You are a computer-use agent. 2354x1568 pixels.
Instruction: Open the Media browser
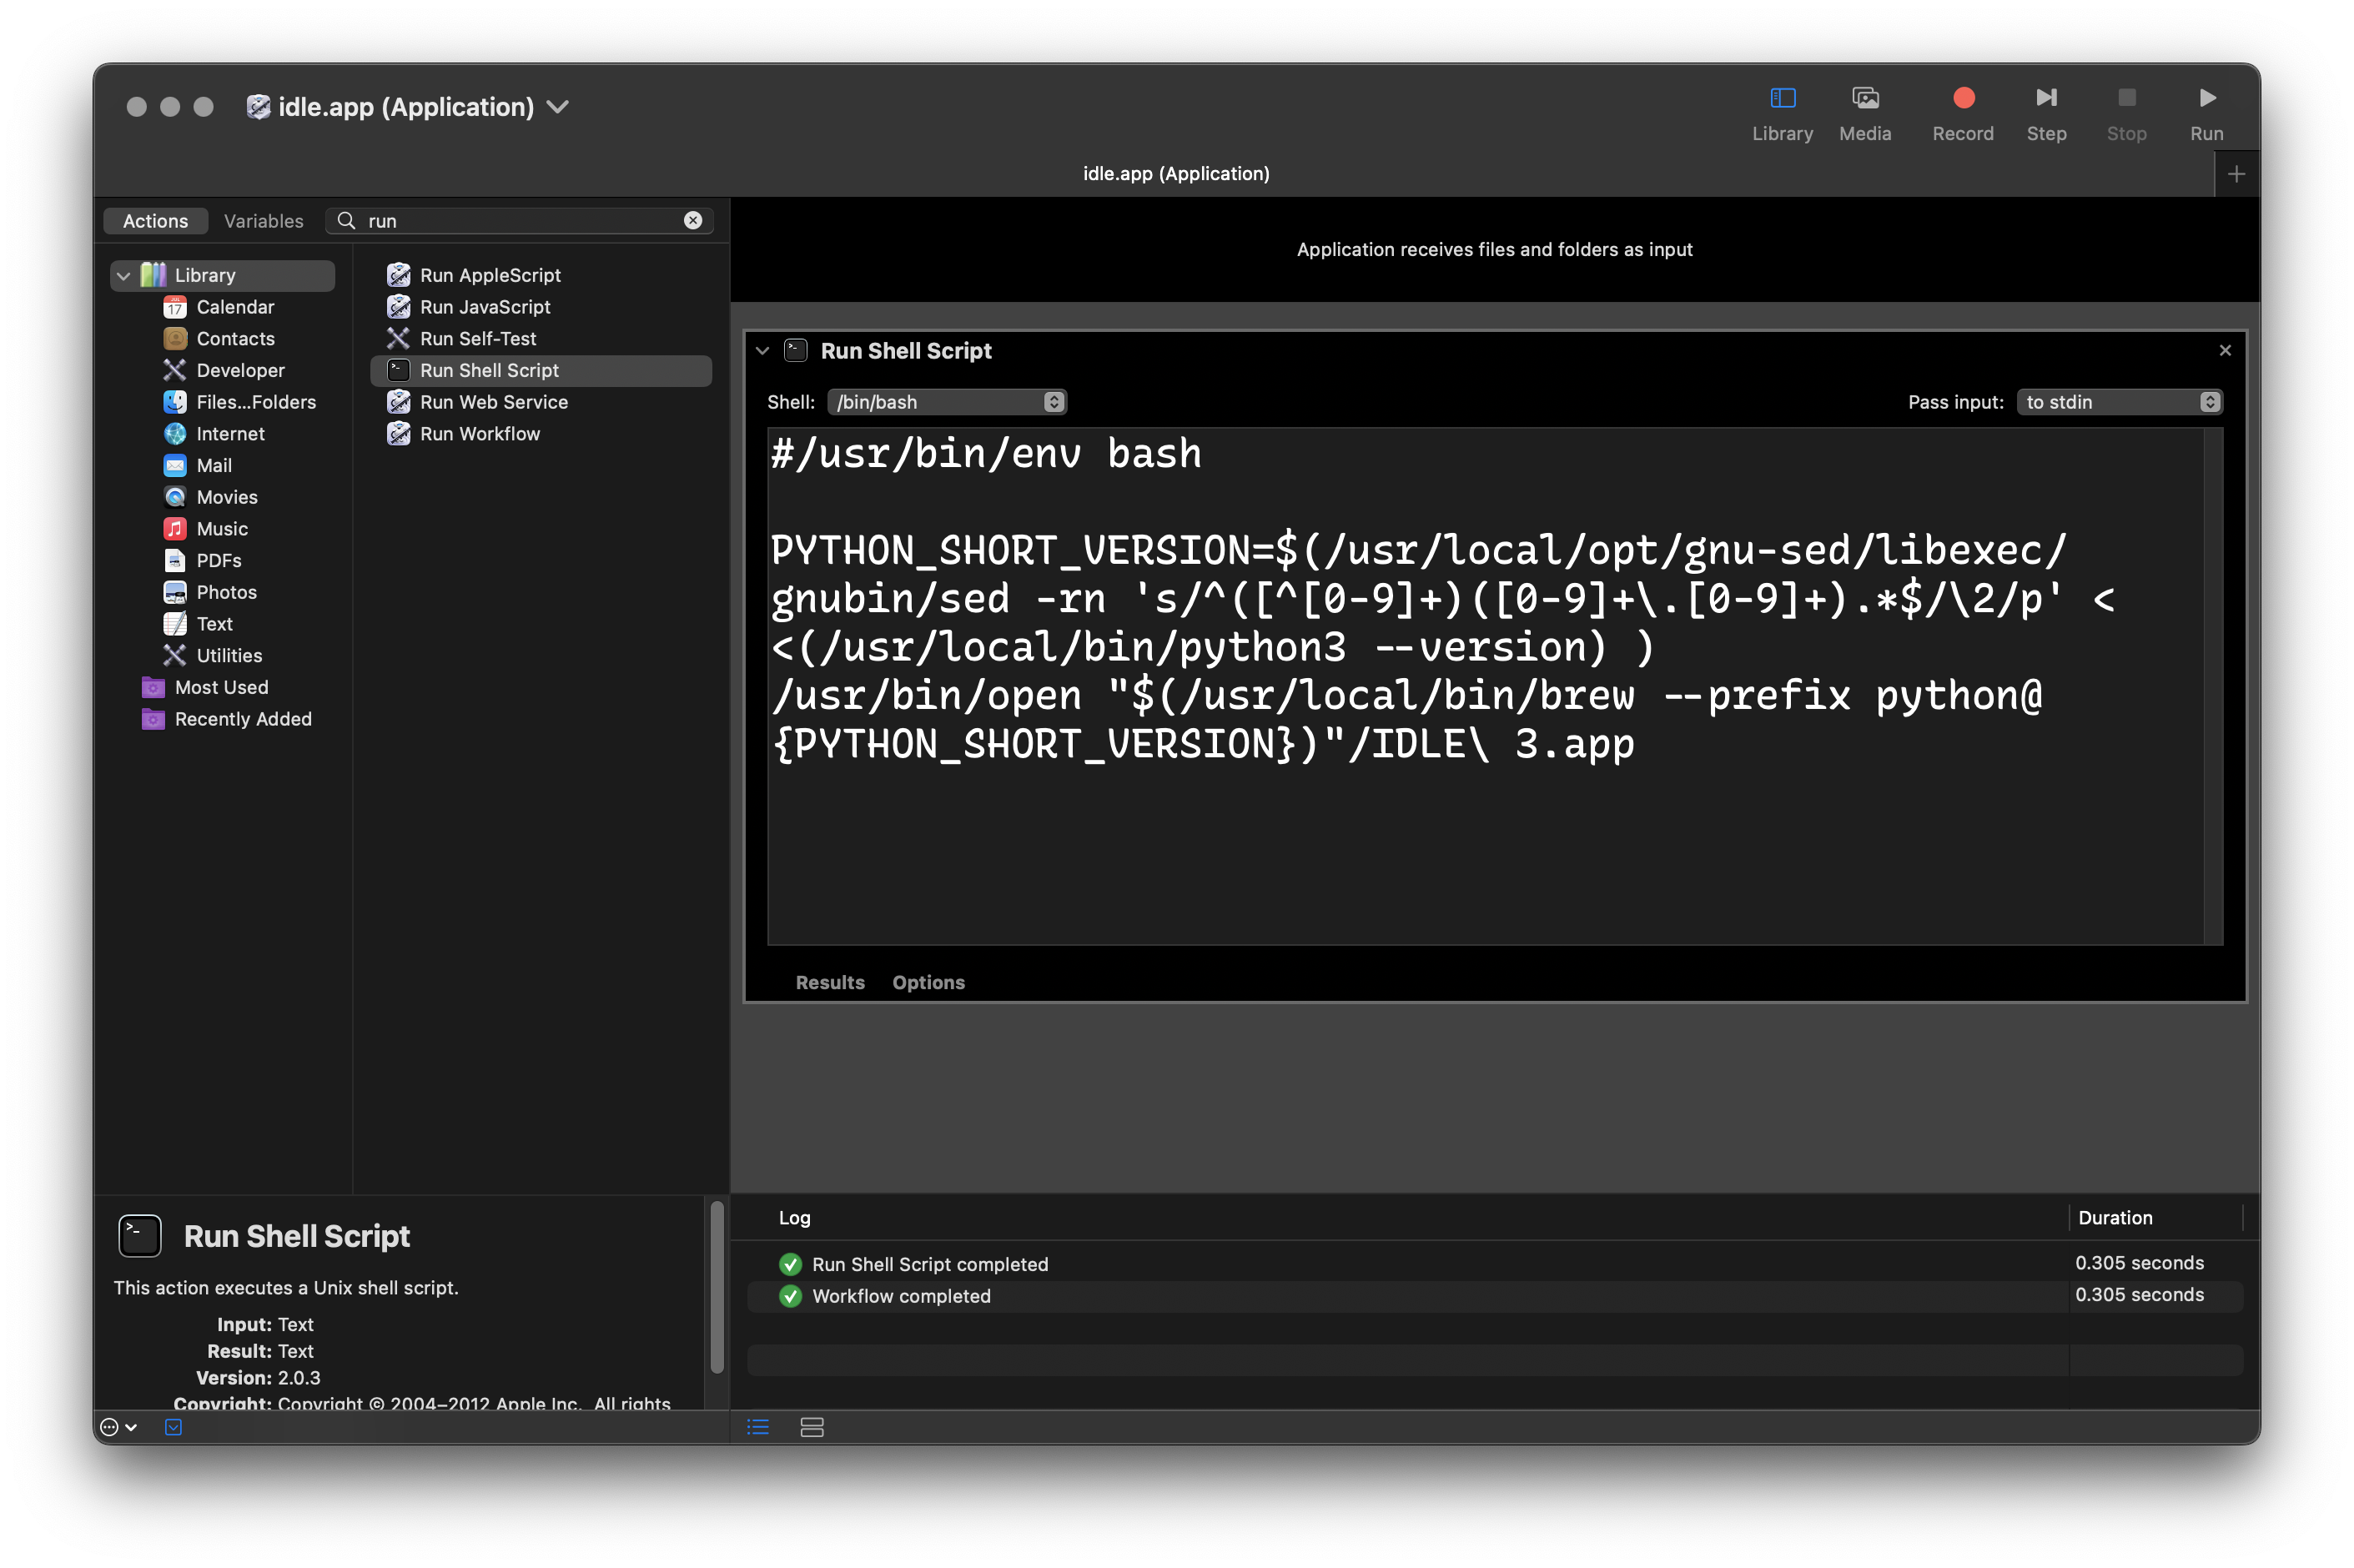pyautogui.click(x=1864, y=113)
